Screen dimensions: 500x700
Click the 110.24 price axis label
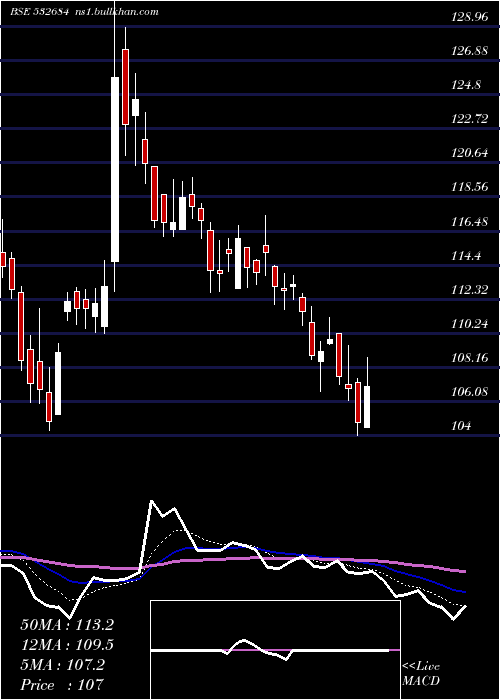click(470, 324)
